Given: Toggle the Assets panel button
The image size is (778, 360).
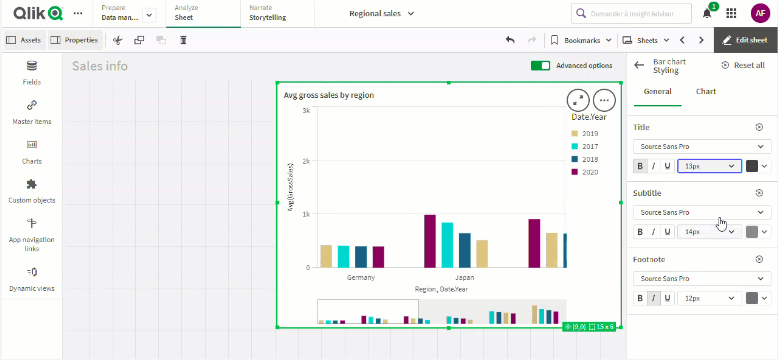Looking at the screenshot, I should 24,40.
